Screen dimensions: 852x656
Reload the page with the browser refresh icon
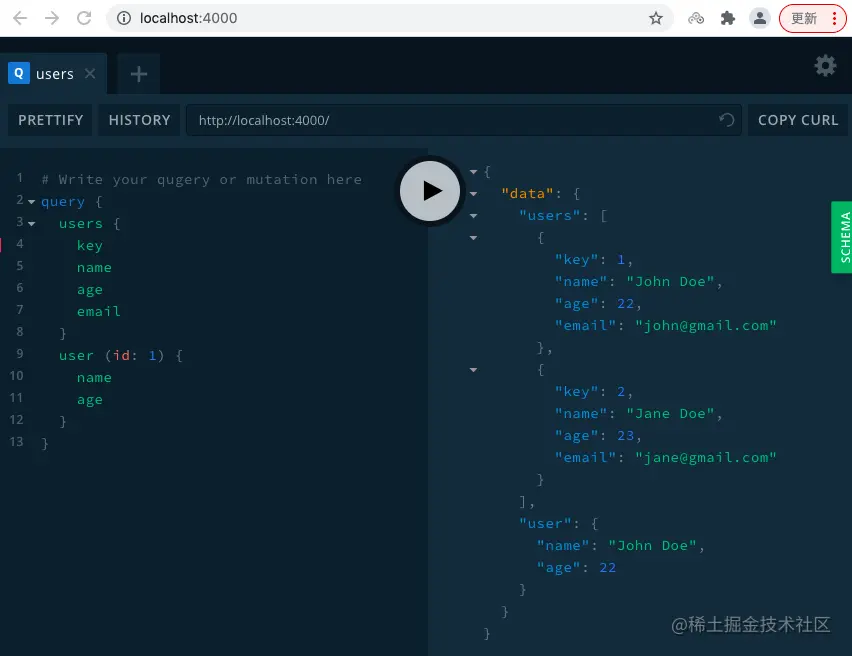[x=84, y=18]
